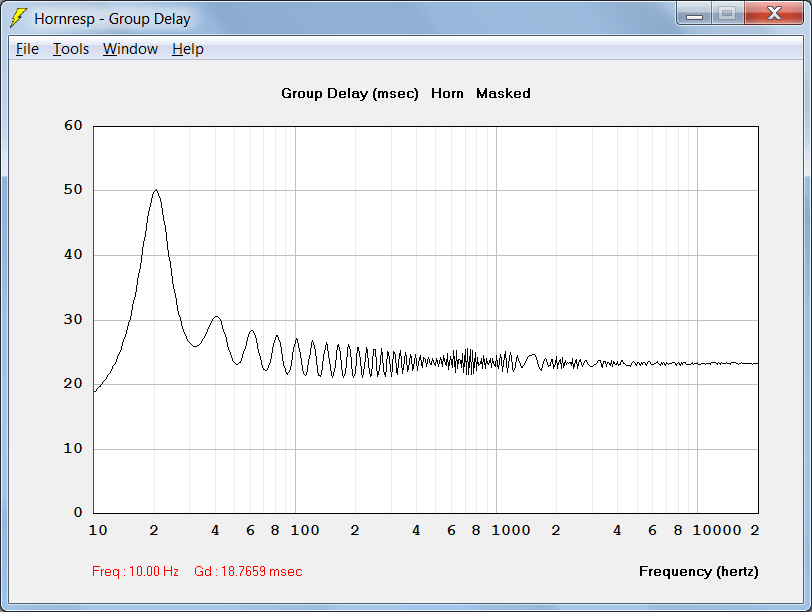
Task: Click the 50 msec peak of the curve
Action: (156, 190)
